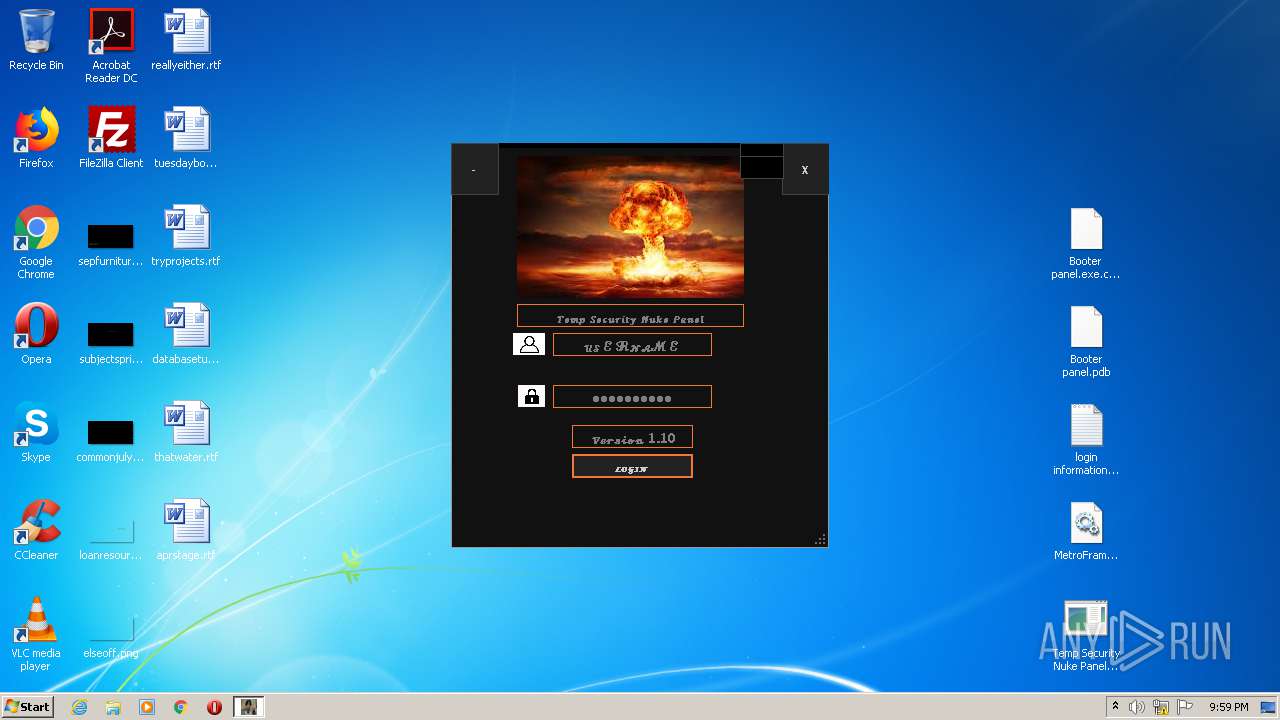
Task: Open Action Center flag tray icon
Action: coord(1185,707)
